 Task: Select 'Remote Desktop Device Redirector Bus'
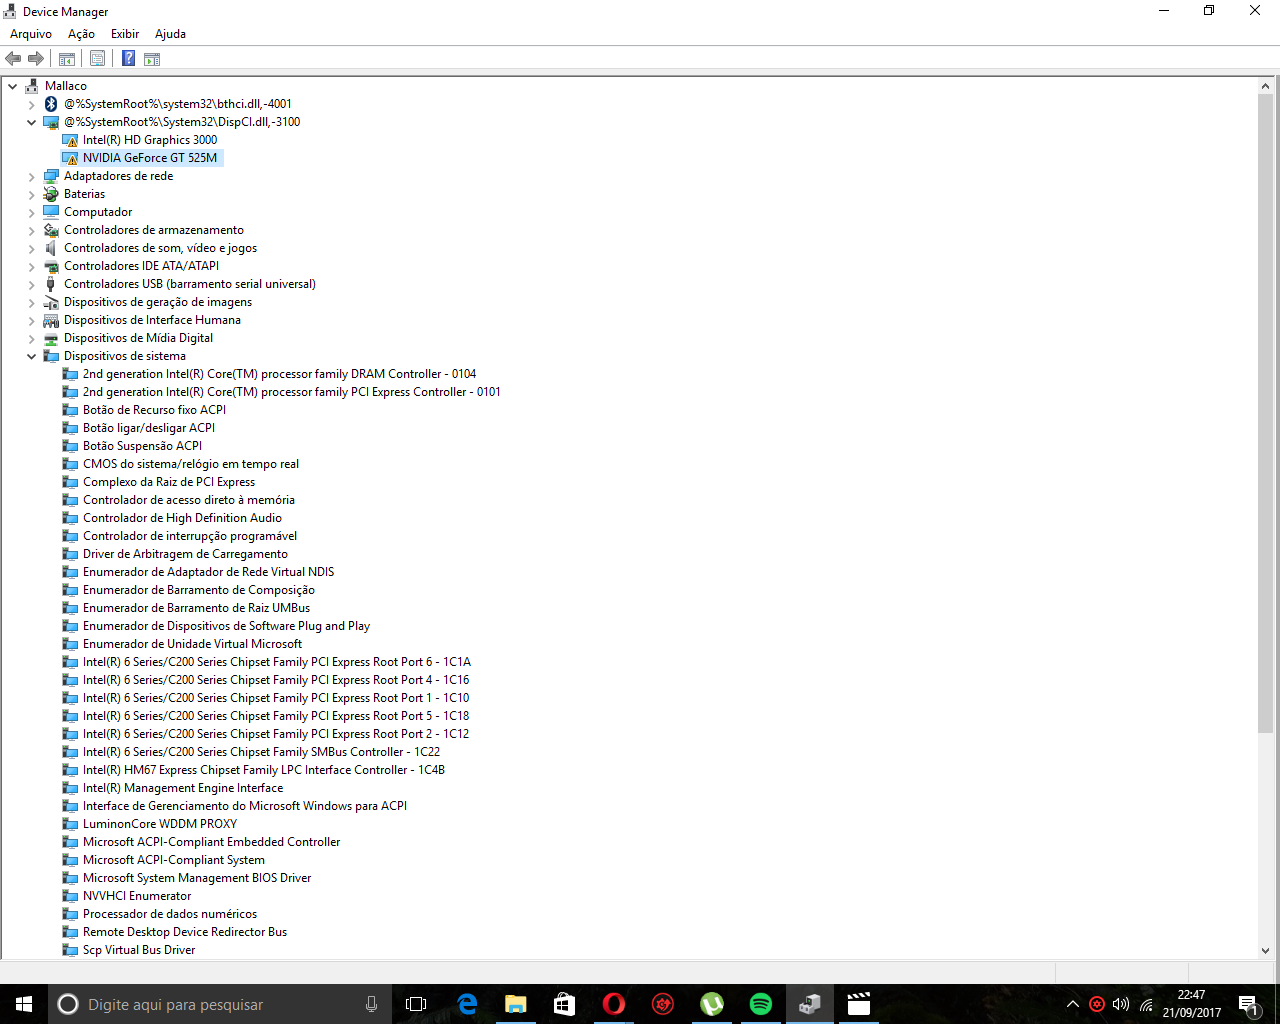click(x=185, y=932)
